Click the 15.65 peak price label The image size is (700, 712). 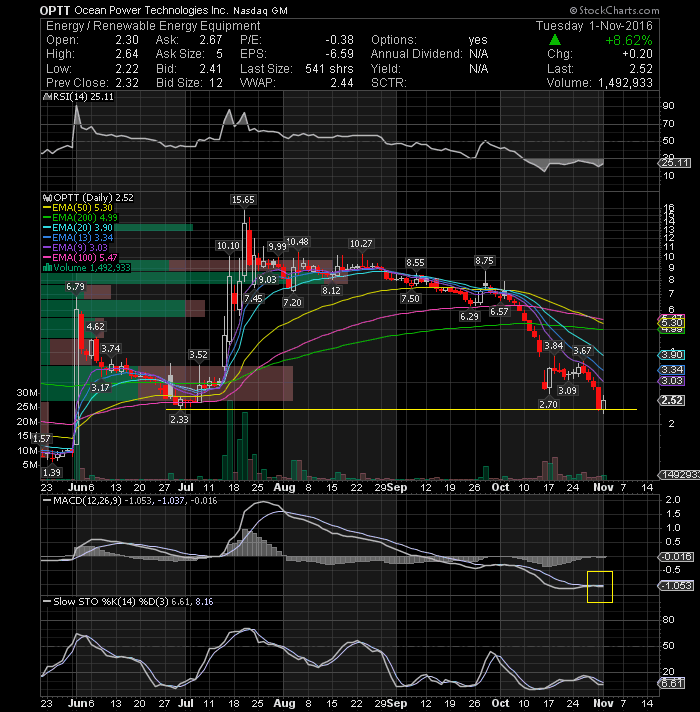pyautogui.click(x=243, y=200)
